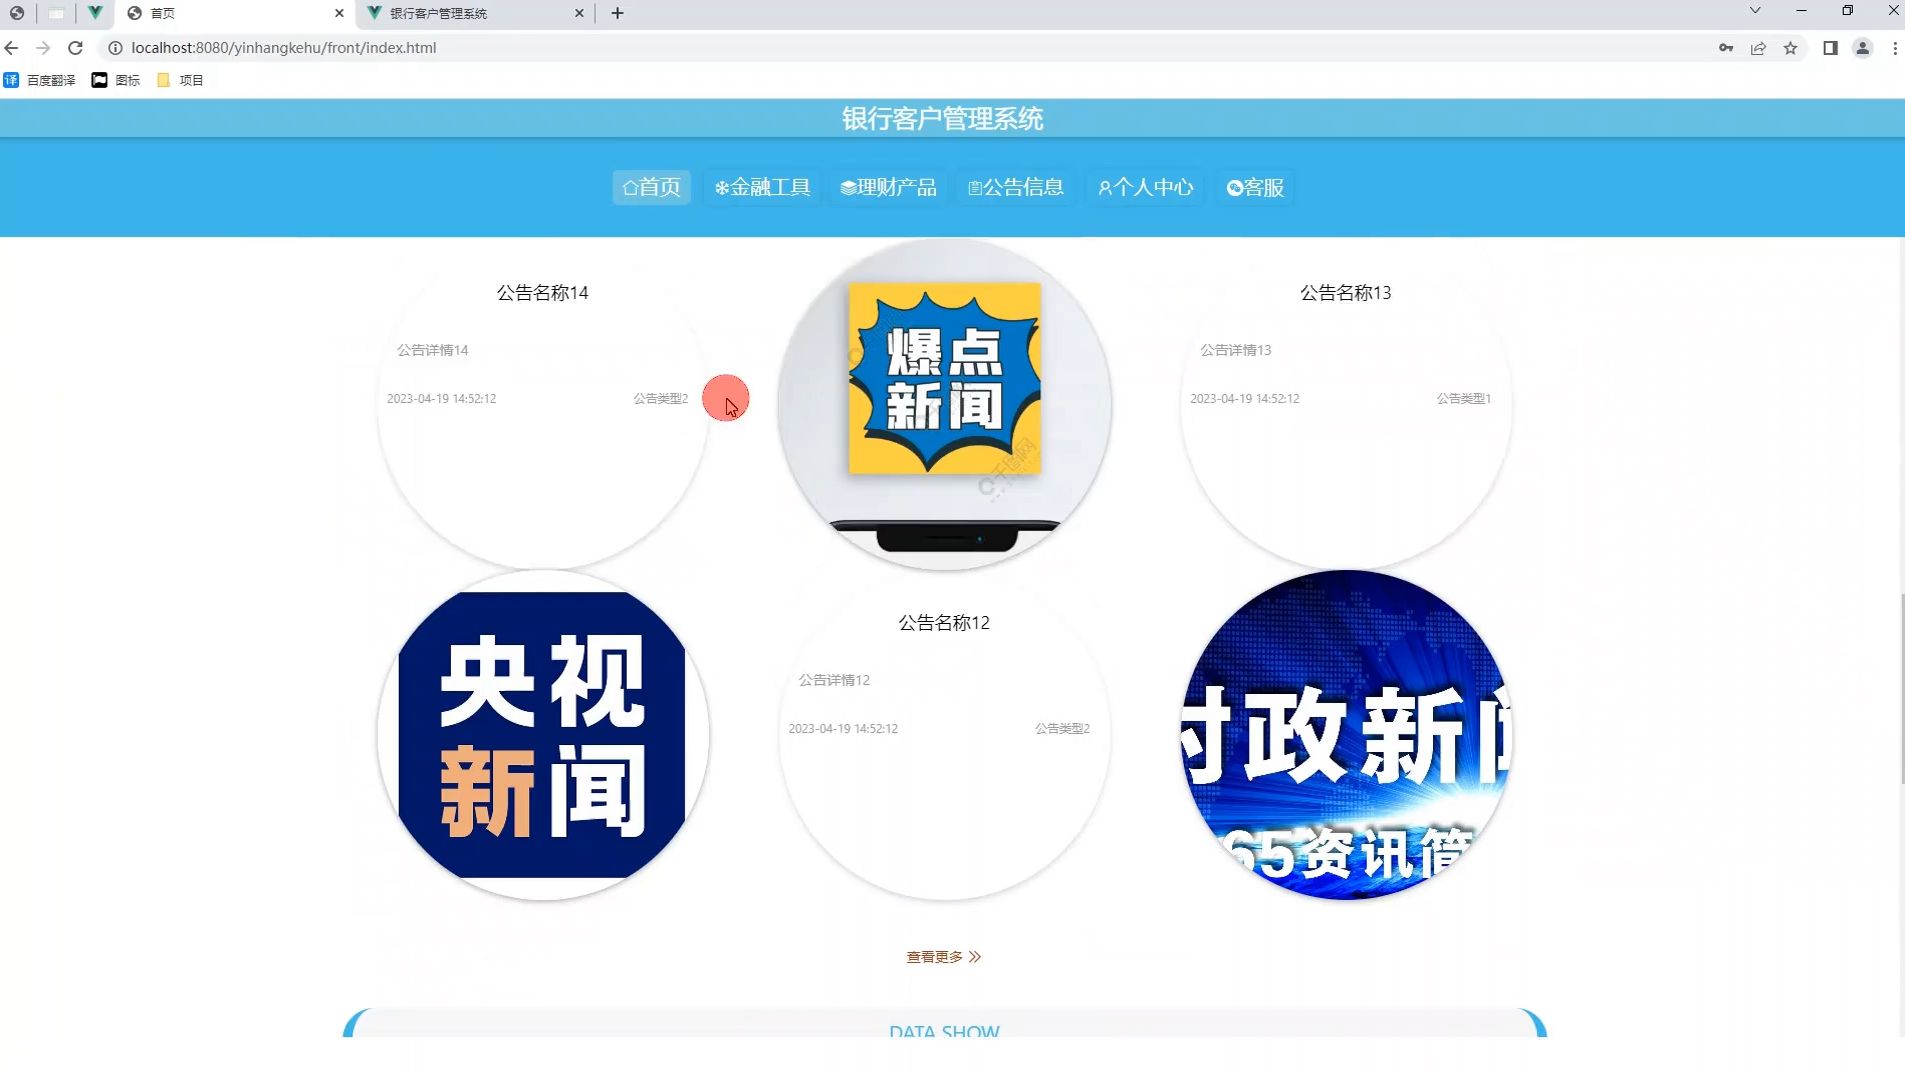Click 公告类型1 label in 公告名称13 card
The height and width of the screenshot is (1072, 1905).
(x=1463, y=398)
